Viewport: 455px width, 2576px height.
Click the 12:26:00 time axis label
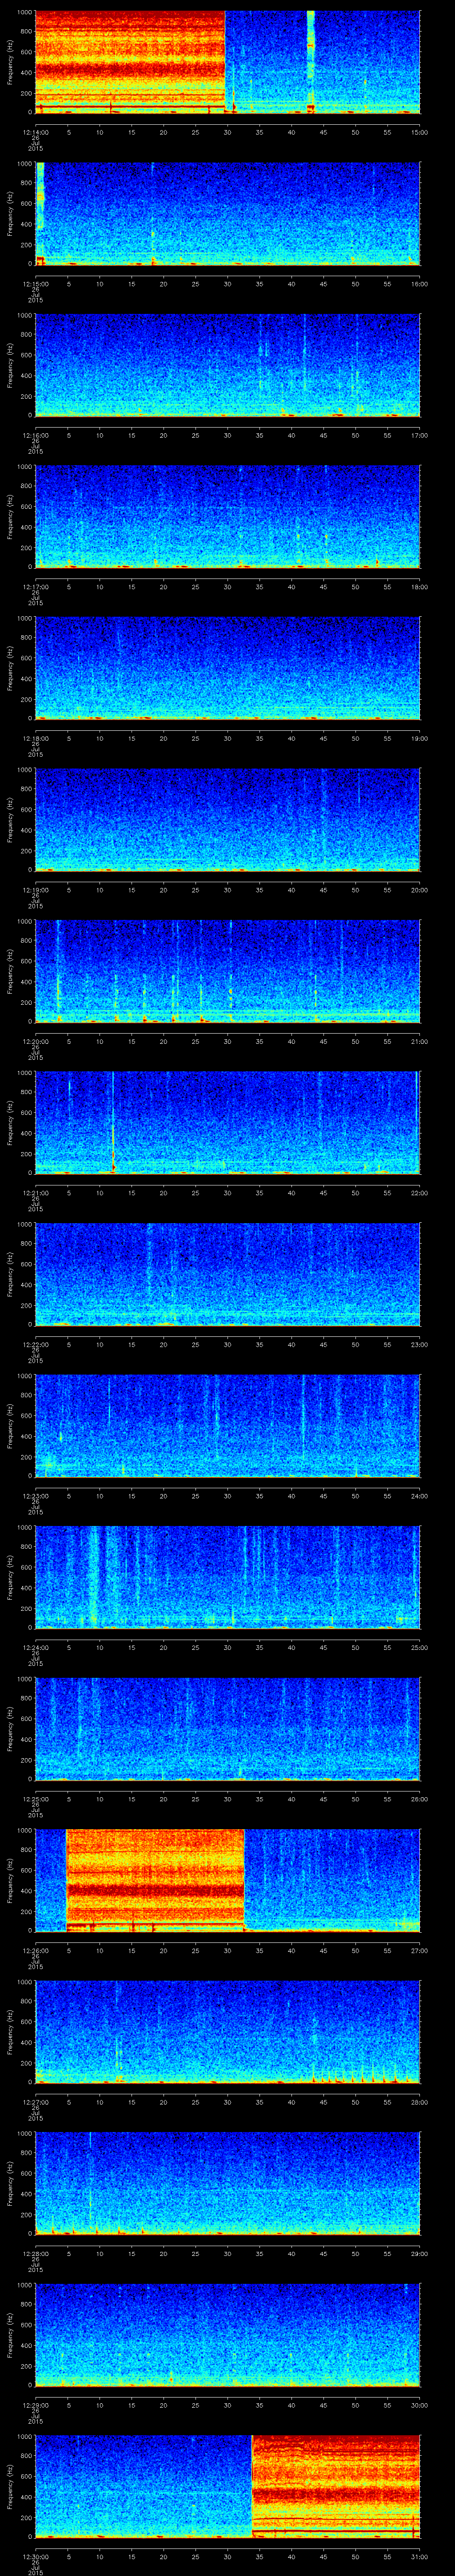35,1950
